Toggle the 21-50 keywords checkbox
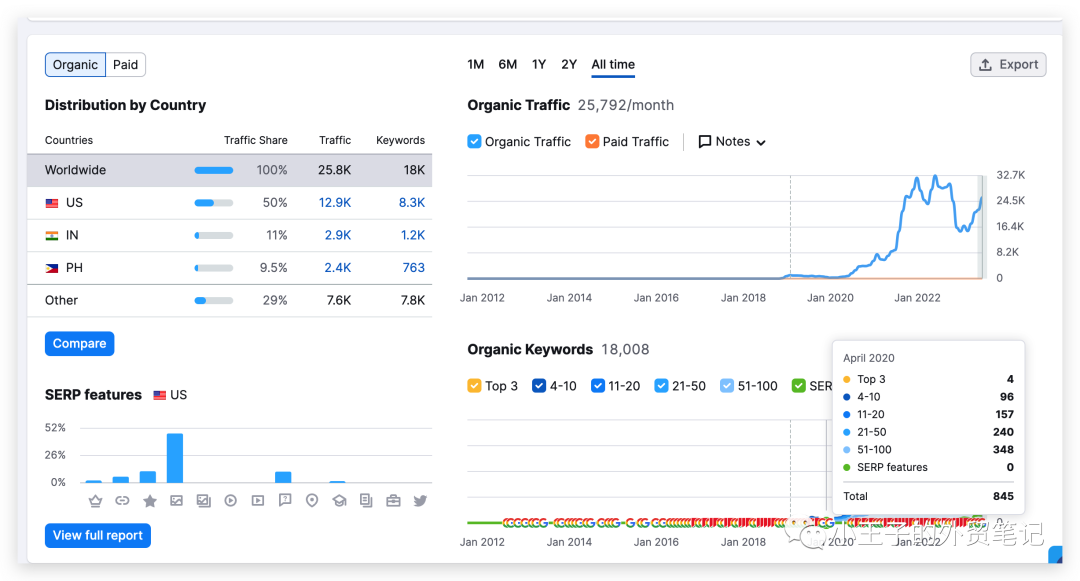Screen dimensions: 1080x581 662,386
